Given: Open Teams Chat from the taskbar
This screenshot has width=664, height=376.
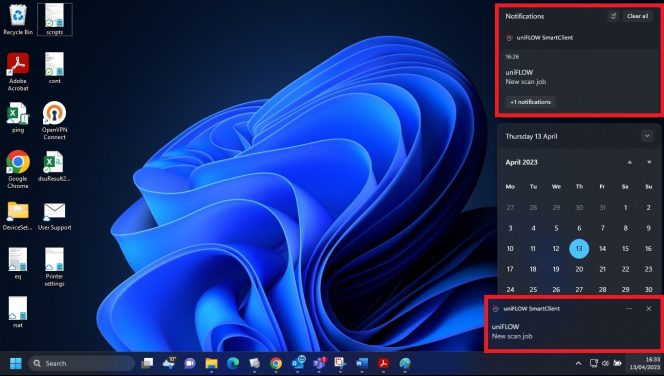Looking at the screenshot, I should (x=190, y=363).
